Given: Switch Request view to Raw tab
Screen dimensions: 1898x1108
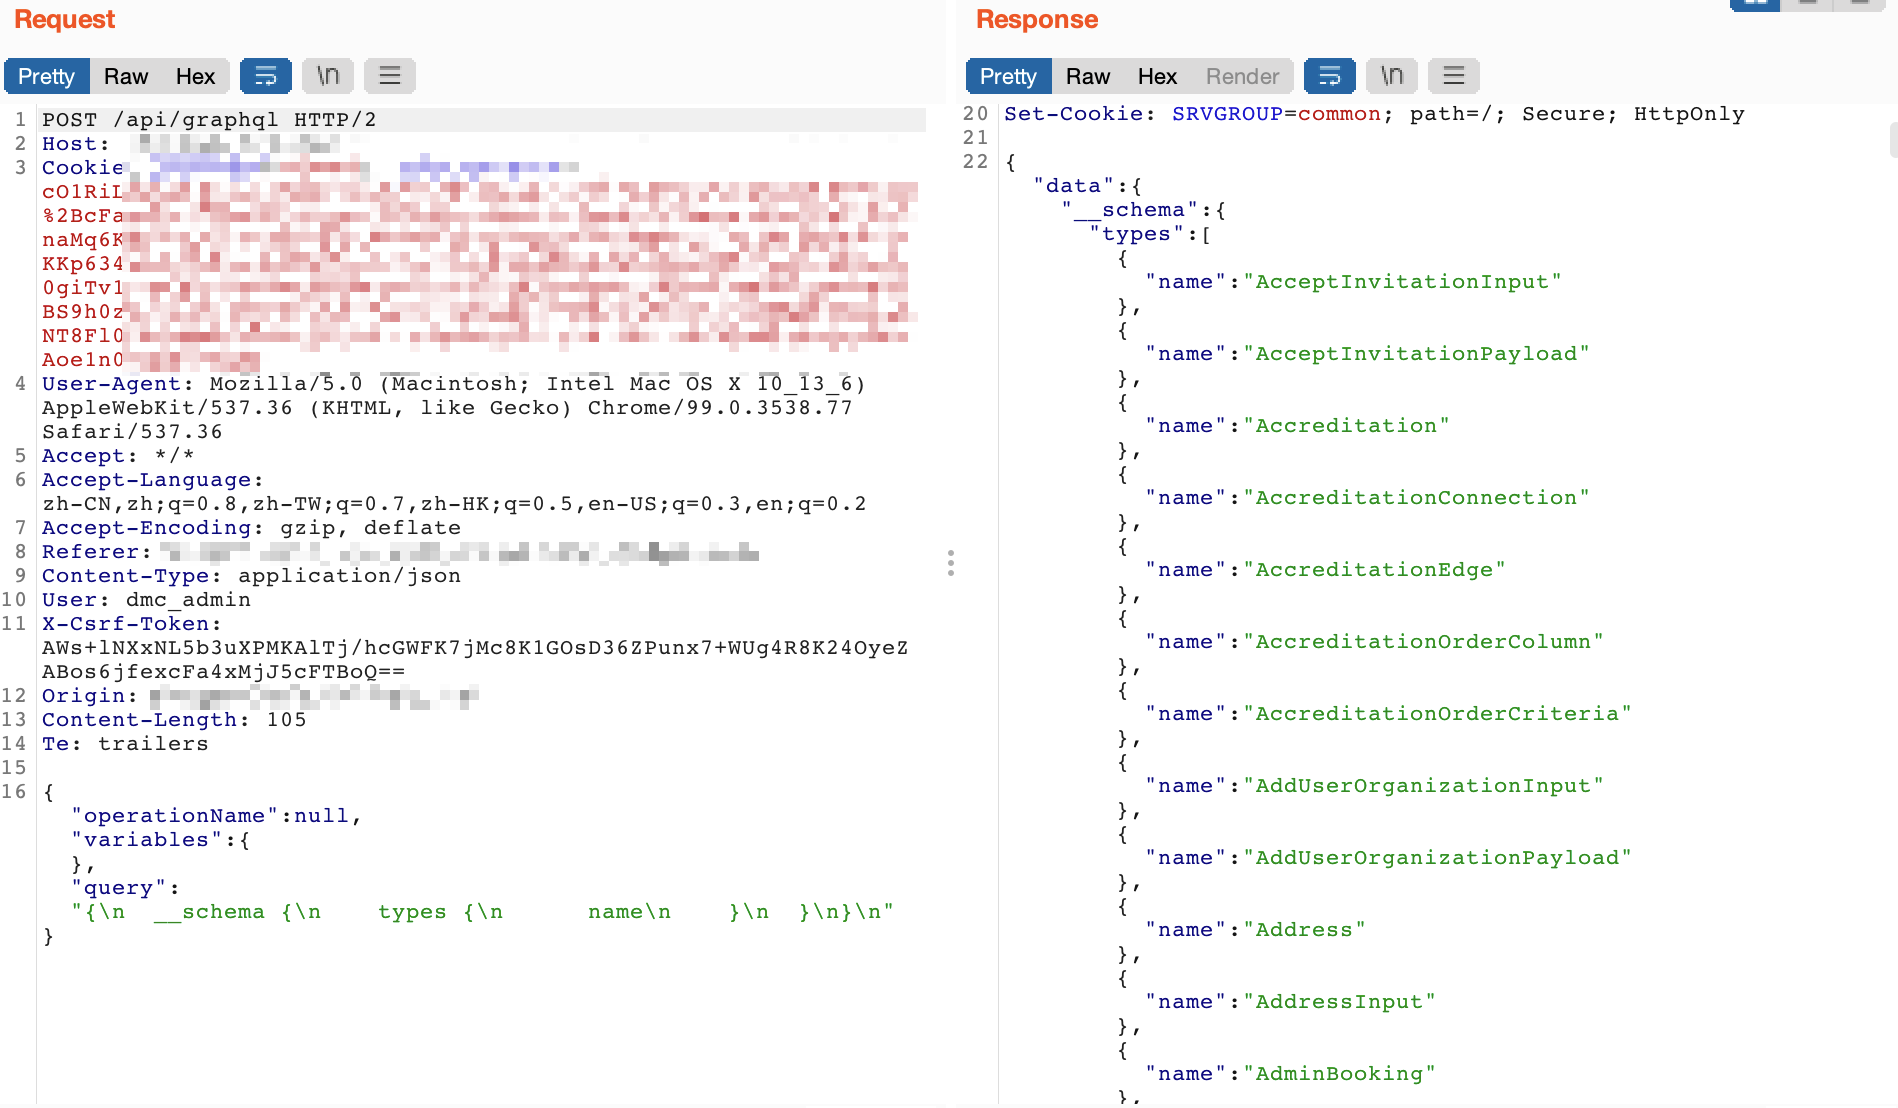Looking at the screenshot, I should coord(126,76).
